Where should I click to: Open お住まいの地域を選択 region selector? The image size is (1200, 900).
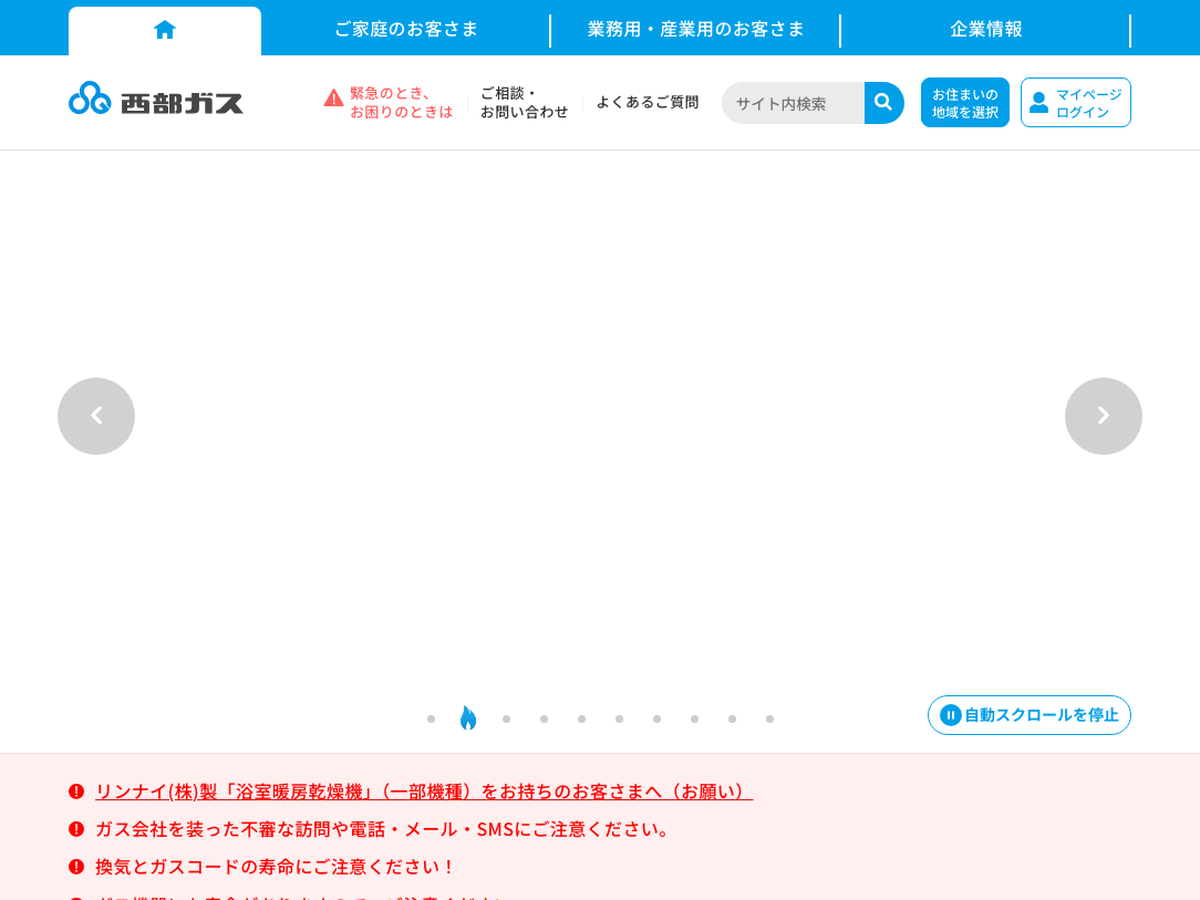(965, 103)
